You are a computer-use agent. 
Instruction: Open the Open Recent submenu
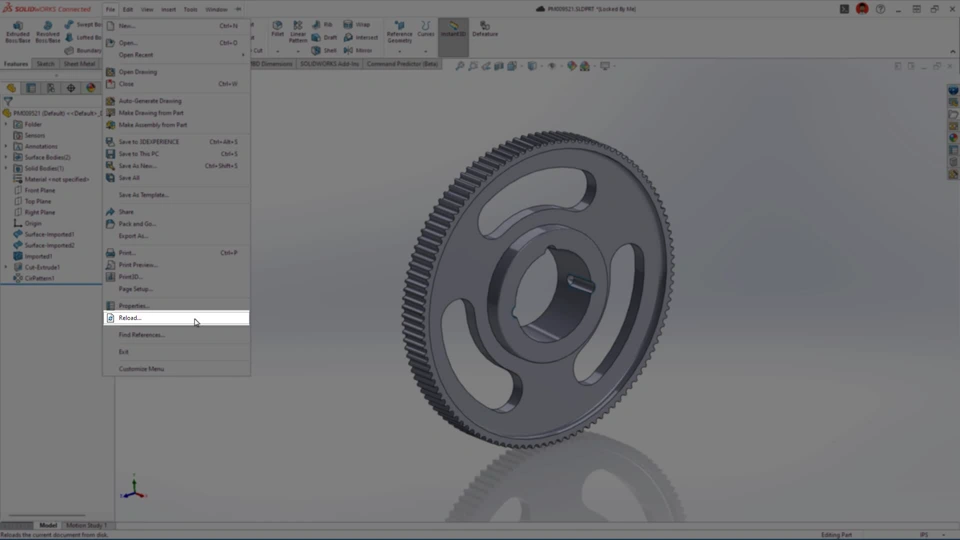pyautogui.click(x=176, y=54)
